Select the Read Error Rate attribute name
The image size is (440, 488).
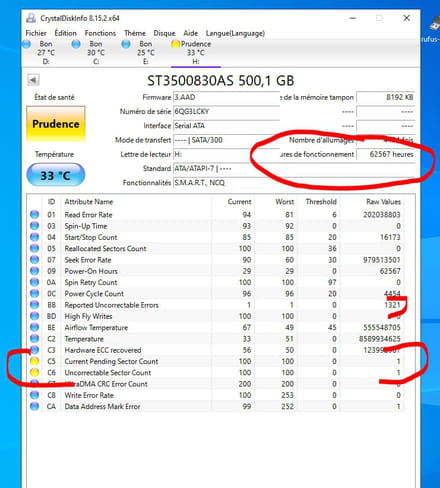point(88,215)
